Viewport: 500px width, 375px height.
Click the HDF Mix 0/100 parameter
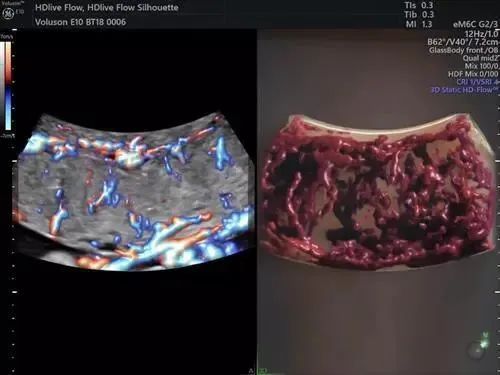[x=473, y=74]
